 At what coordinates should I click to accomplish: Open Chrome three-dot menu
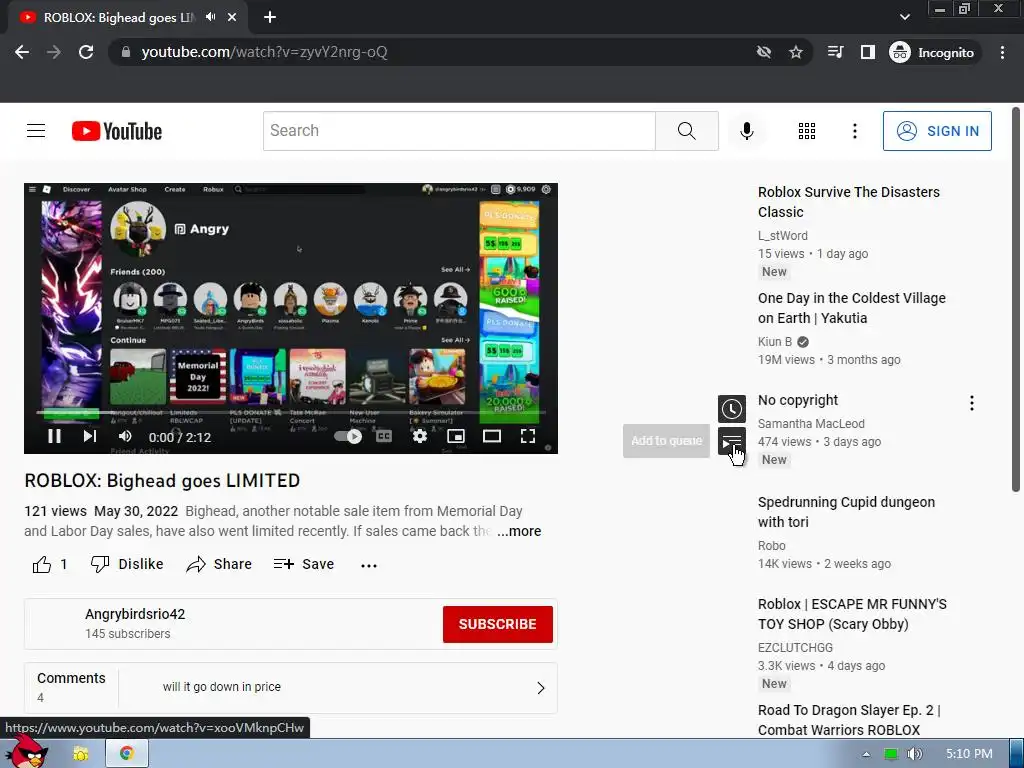coord(1002,52)
